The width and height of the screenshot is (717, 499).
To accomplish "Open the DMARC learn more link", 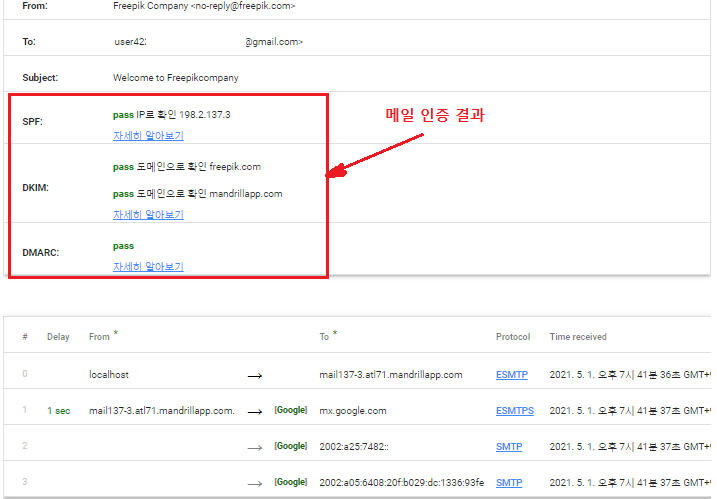I will coord(148,266).
